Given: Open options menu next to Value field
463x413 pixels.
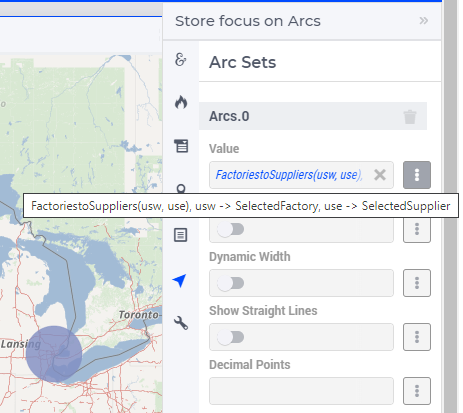Looking at the screenshot, I should 417,175.
